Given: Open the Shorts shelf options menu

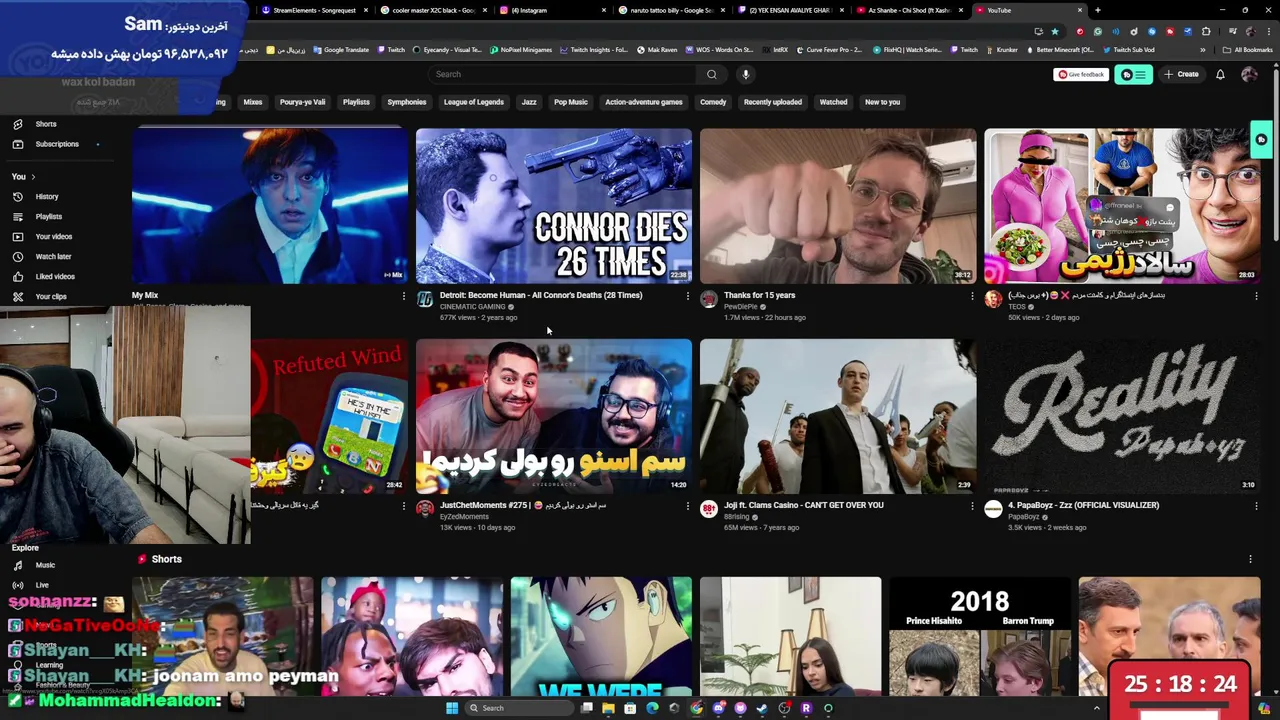Looking at the screenshot, I should coord(1250,560).
